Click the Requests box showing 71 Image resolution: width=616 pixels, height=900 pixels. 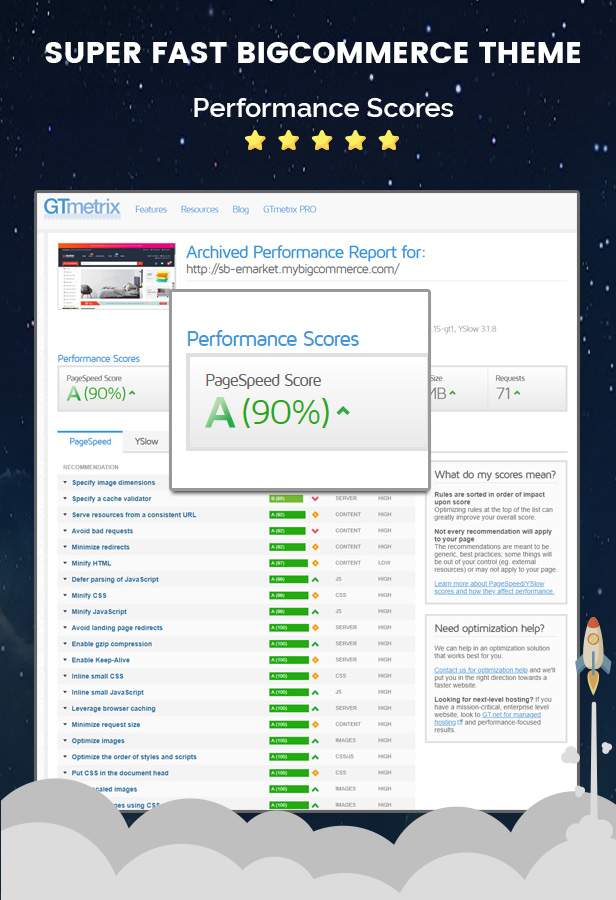pos(527,389)
